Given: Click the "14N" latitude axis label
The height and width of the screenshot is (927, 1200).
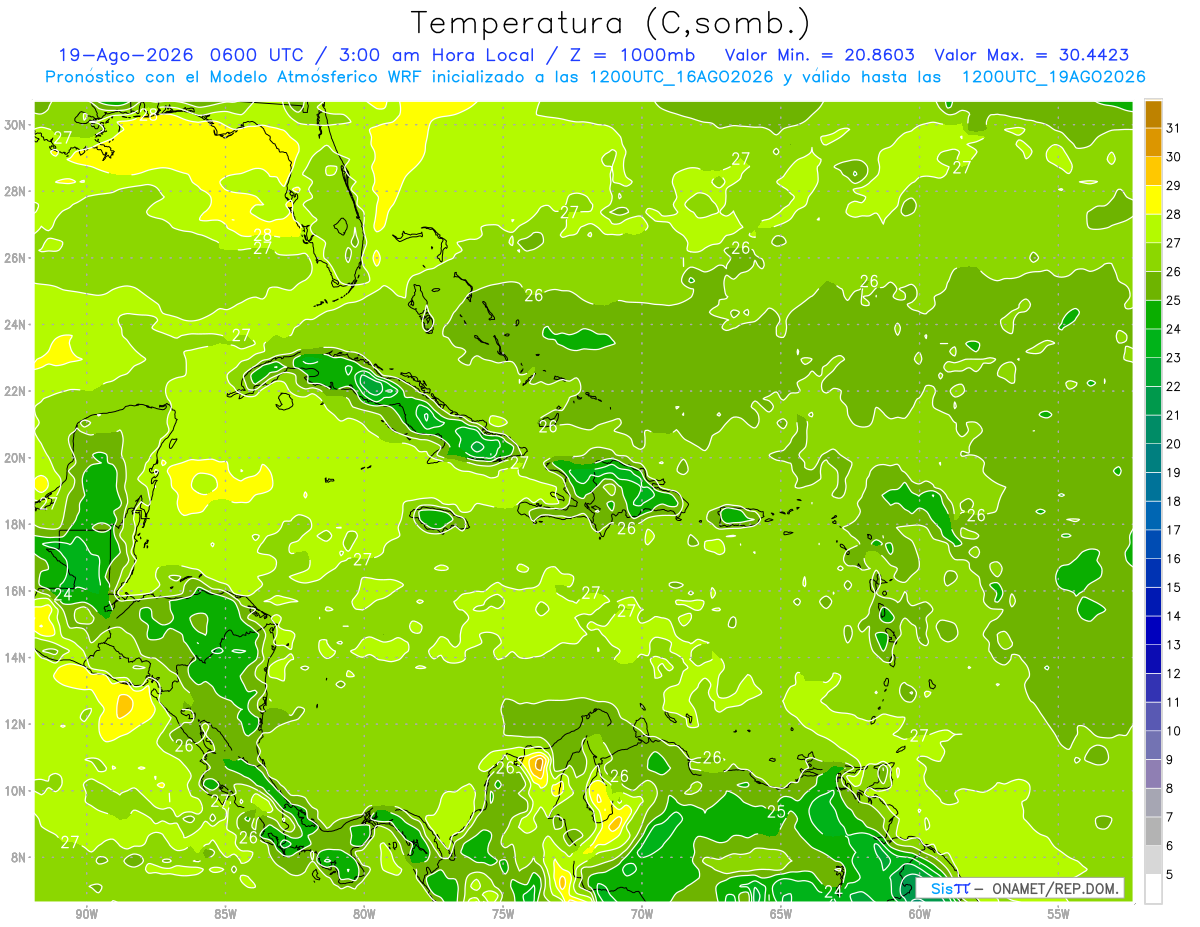Looking at the screenshot, I should tap(16, 658).
